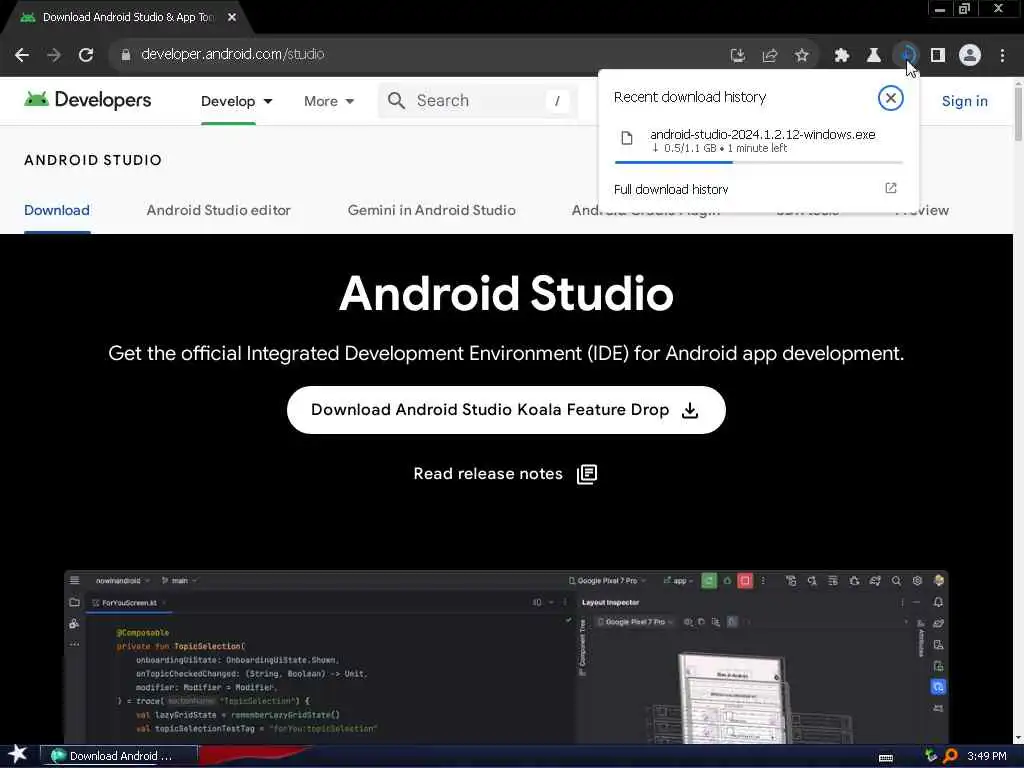Click the Chrome Labs flask icon
Image resolution: width=1024 pixels, height=768 pixels.
pyautogui.click(x=874, y=56)
